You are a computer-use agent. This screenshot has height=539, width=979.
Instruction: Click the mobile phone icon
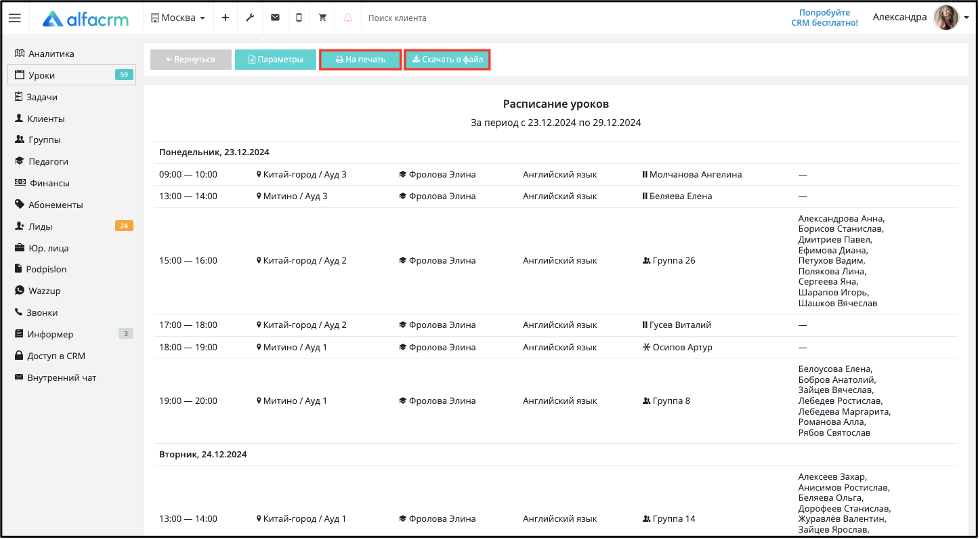299,18
